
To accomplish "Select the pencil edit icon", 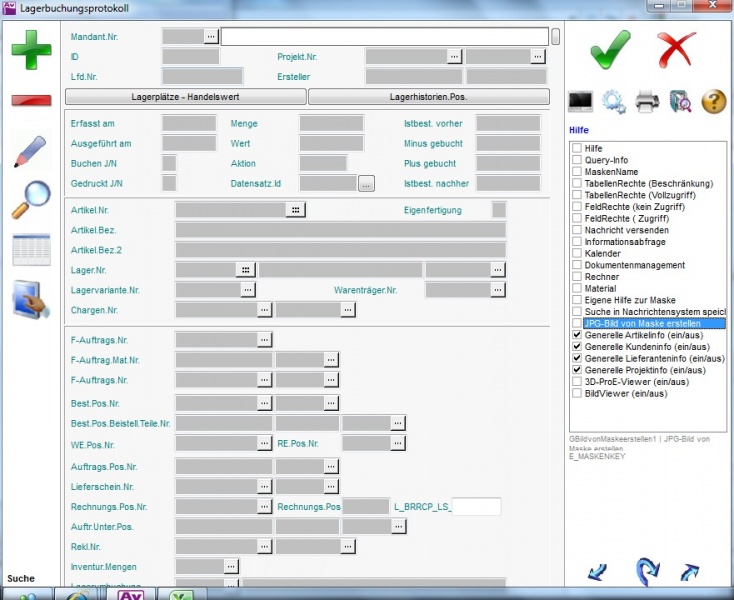I will [31, 151].
